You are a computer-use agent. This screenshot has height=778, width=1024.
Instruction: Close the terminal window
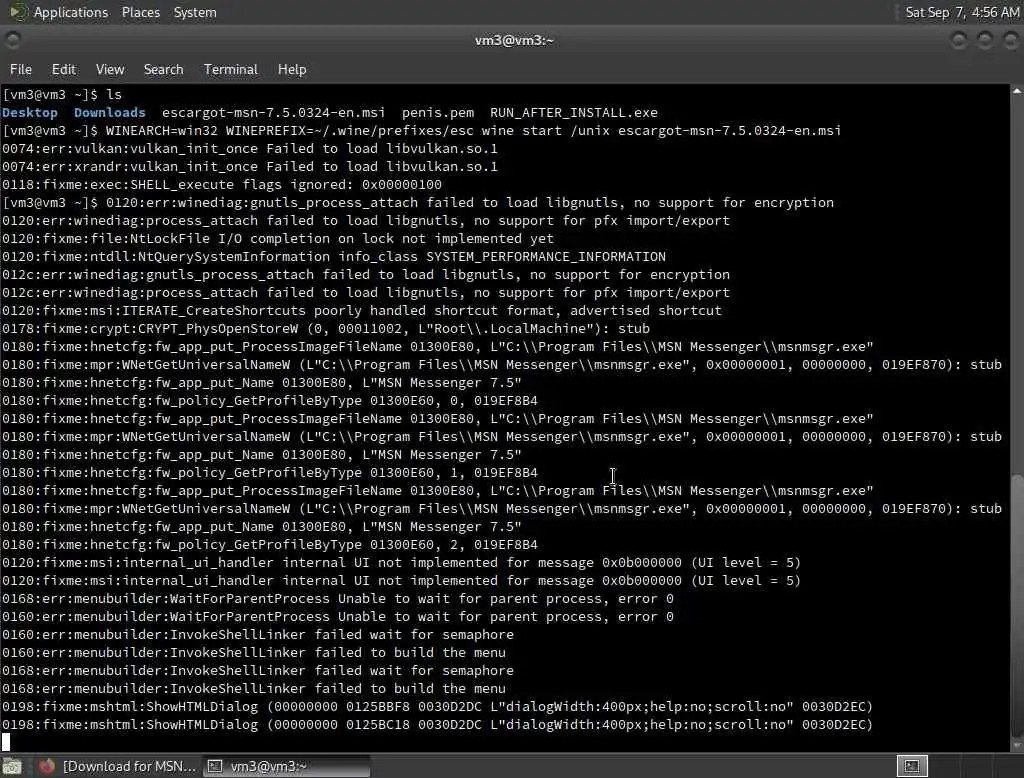click(1010, 41)
